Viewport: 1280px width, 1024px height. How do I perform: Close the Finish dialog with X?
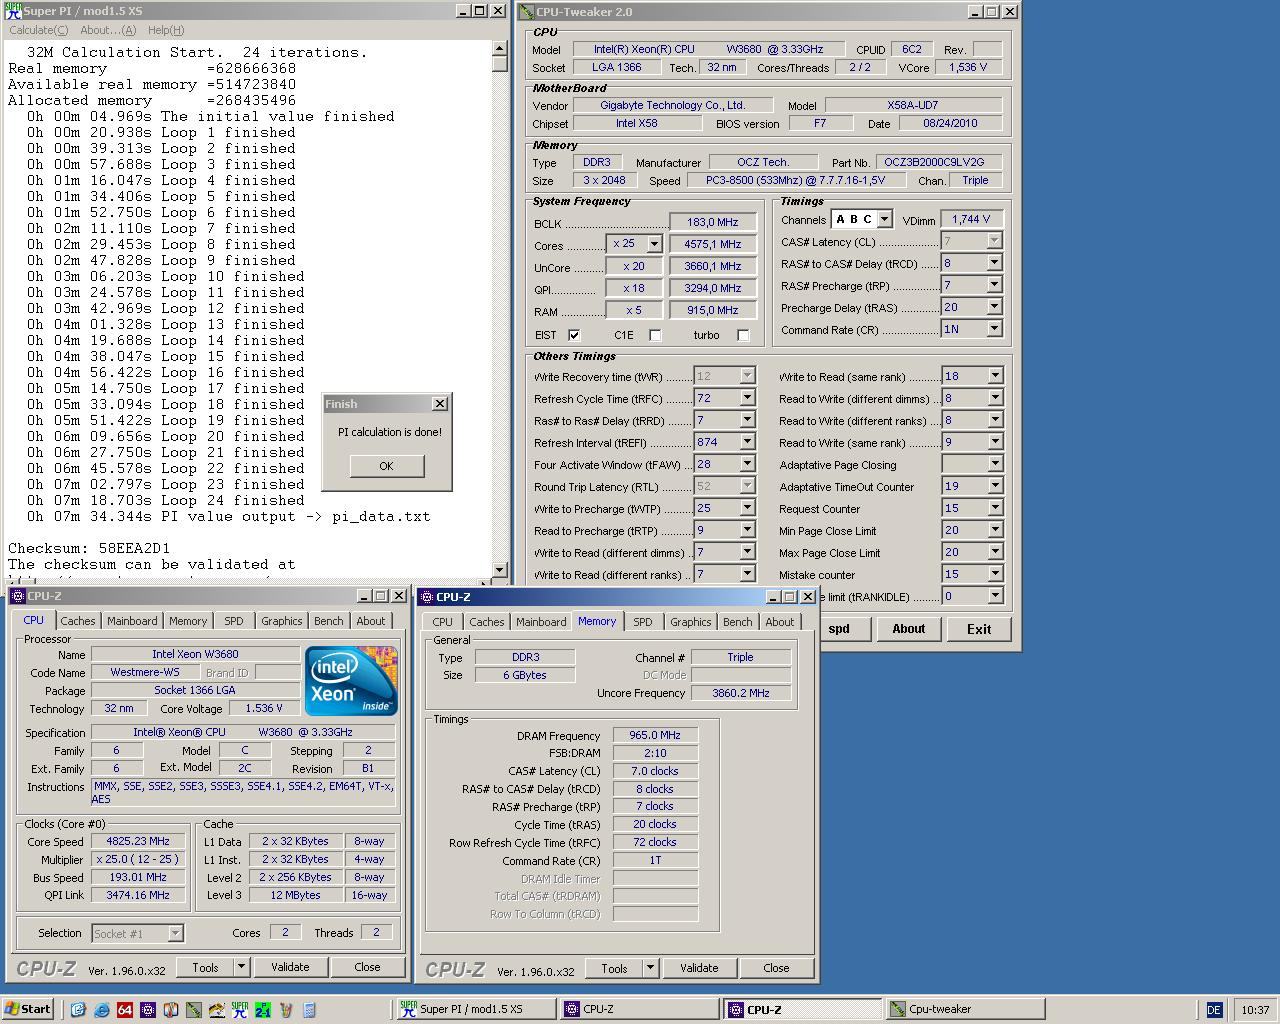coord(439,404)
